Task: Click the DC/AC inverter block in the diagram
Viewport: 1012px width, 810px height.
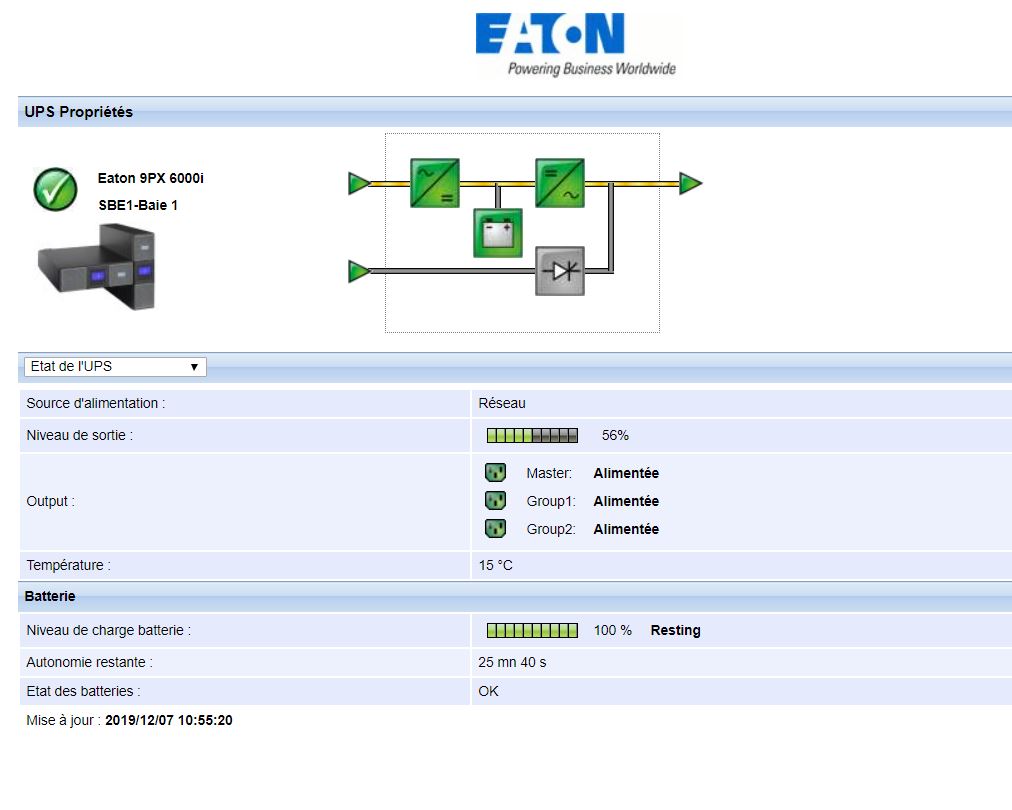Action: point(560,183)
